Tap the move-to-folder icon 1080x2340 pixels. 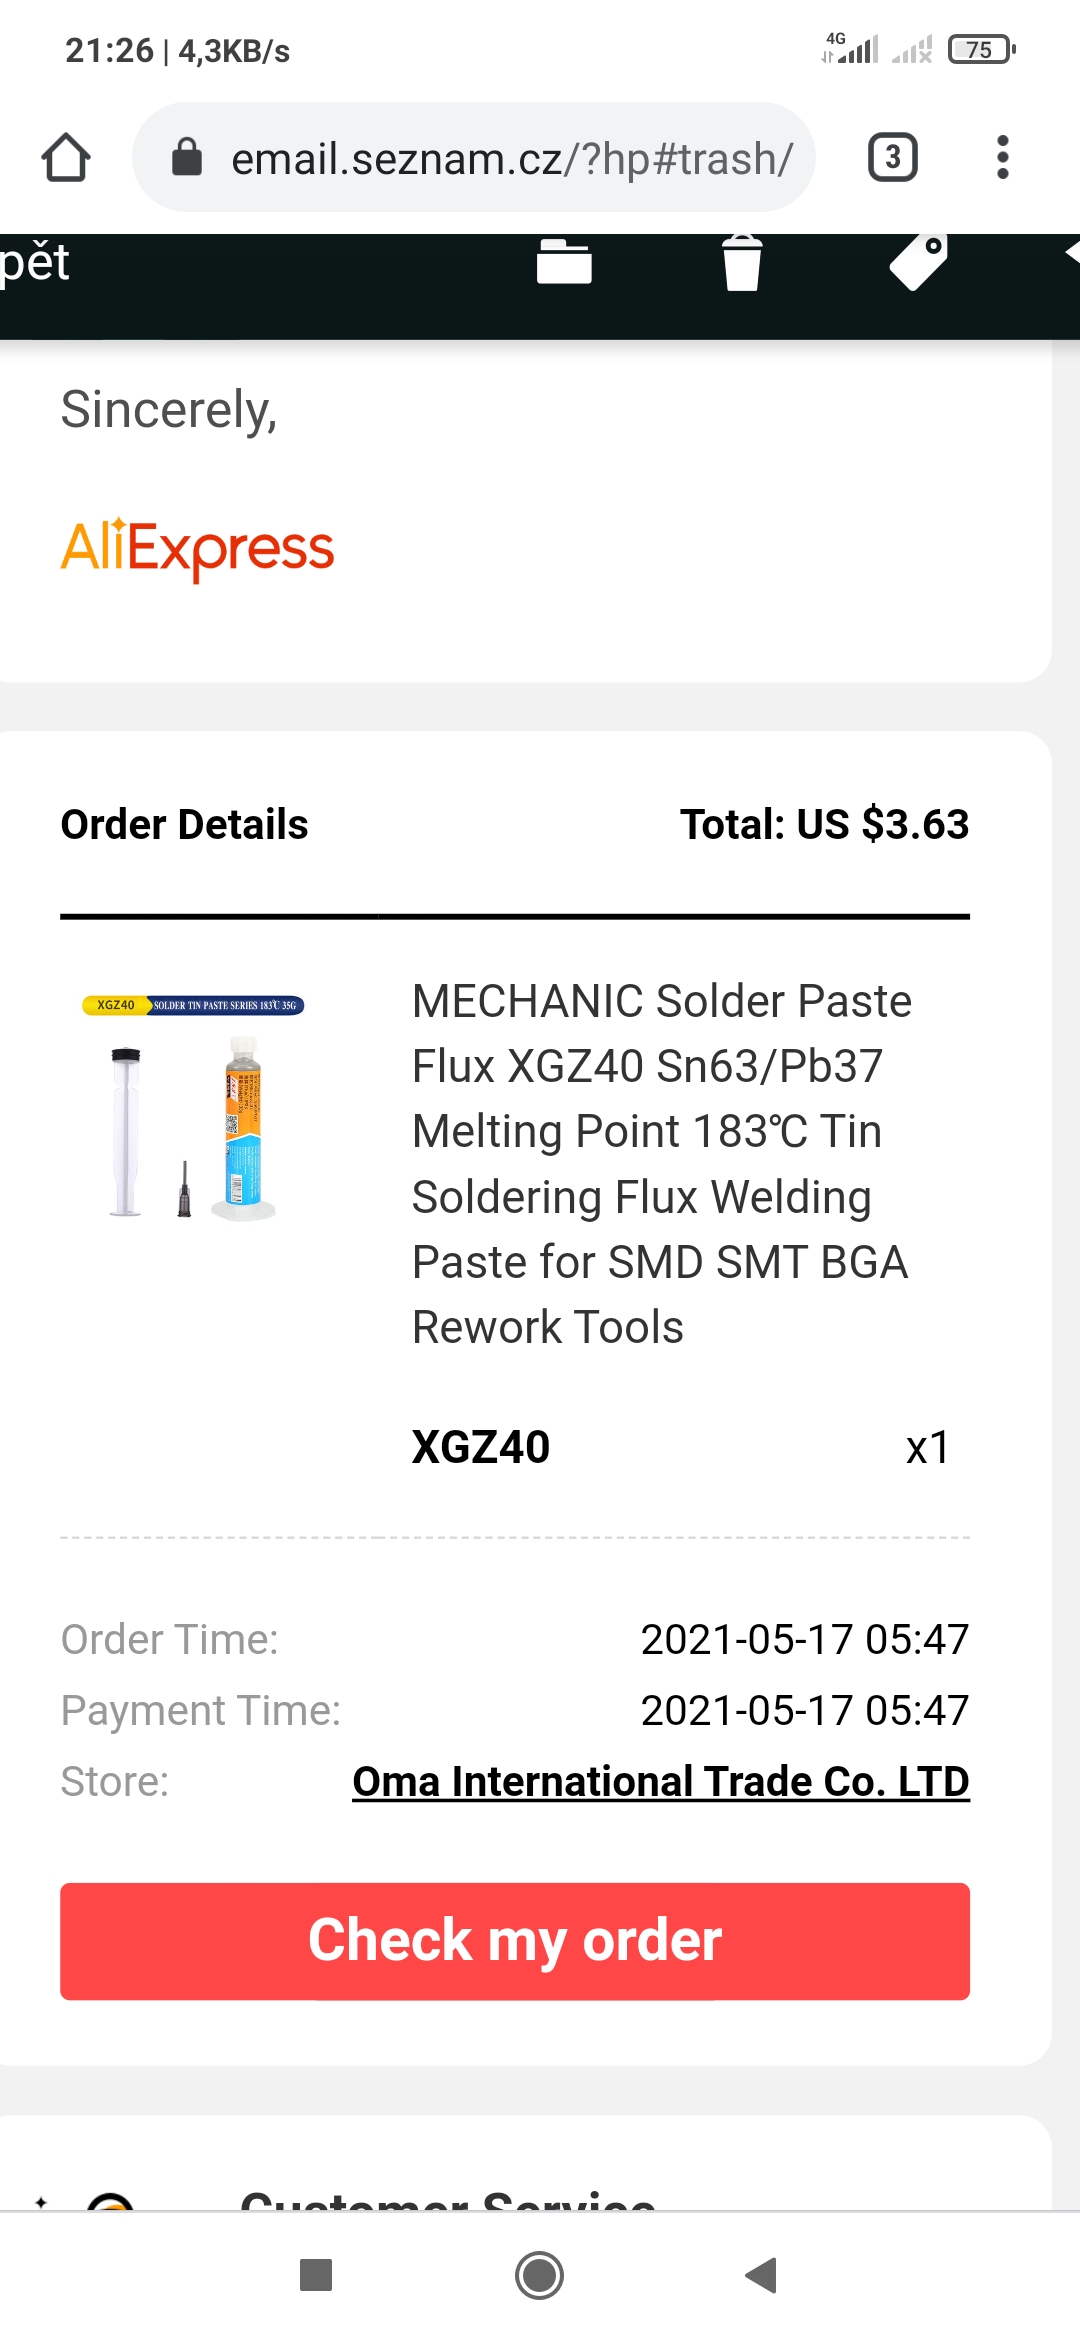point(564,263)
